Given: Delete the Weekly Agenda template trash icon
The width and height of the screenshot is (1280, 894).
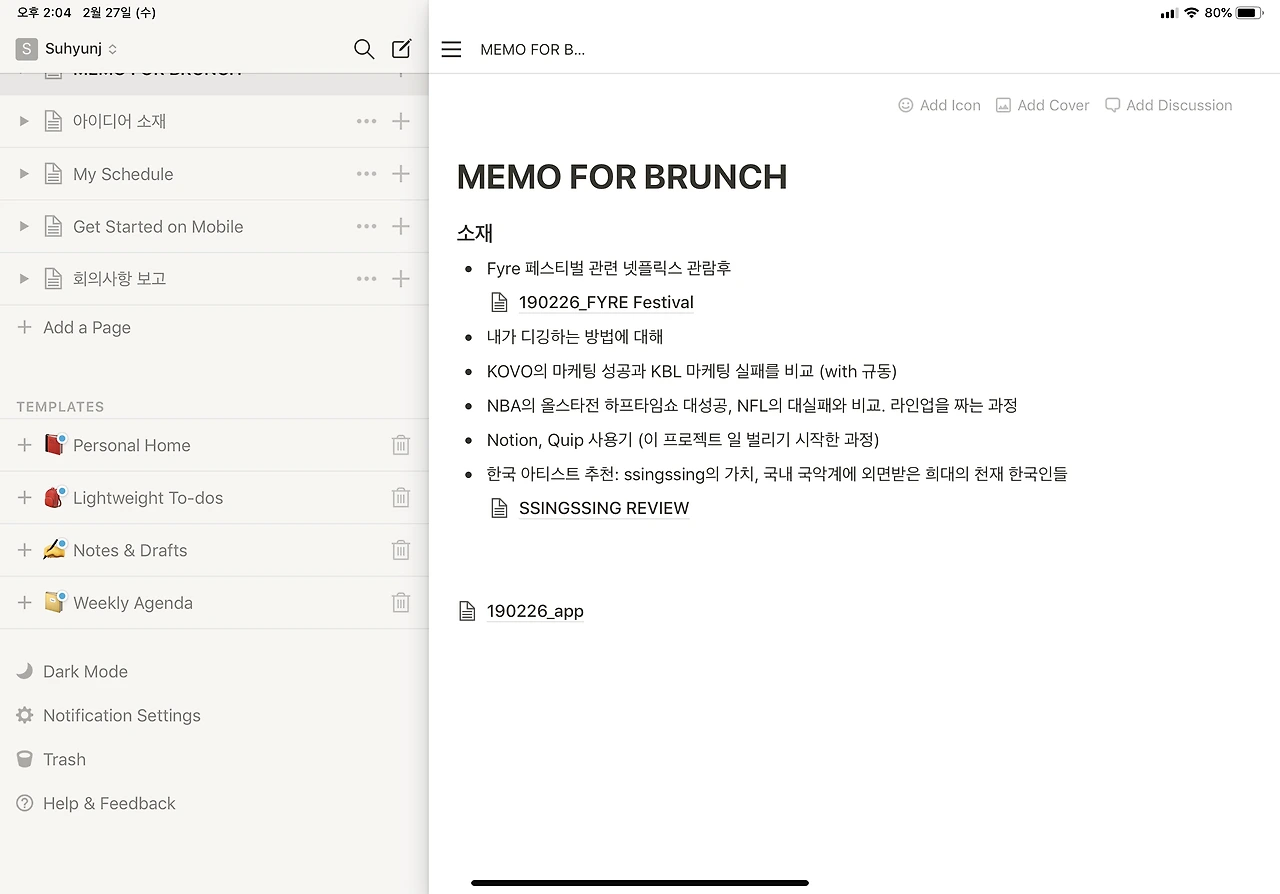Looking at the screenshot, I should pyautogui.click(x=401, y=603).
